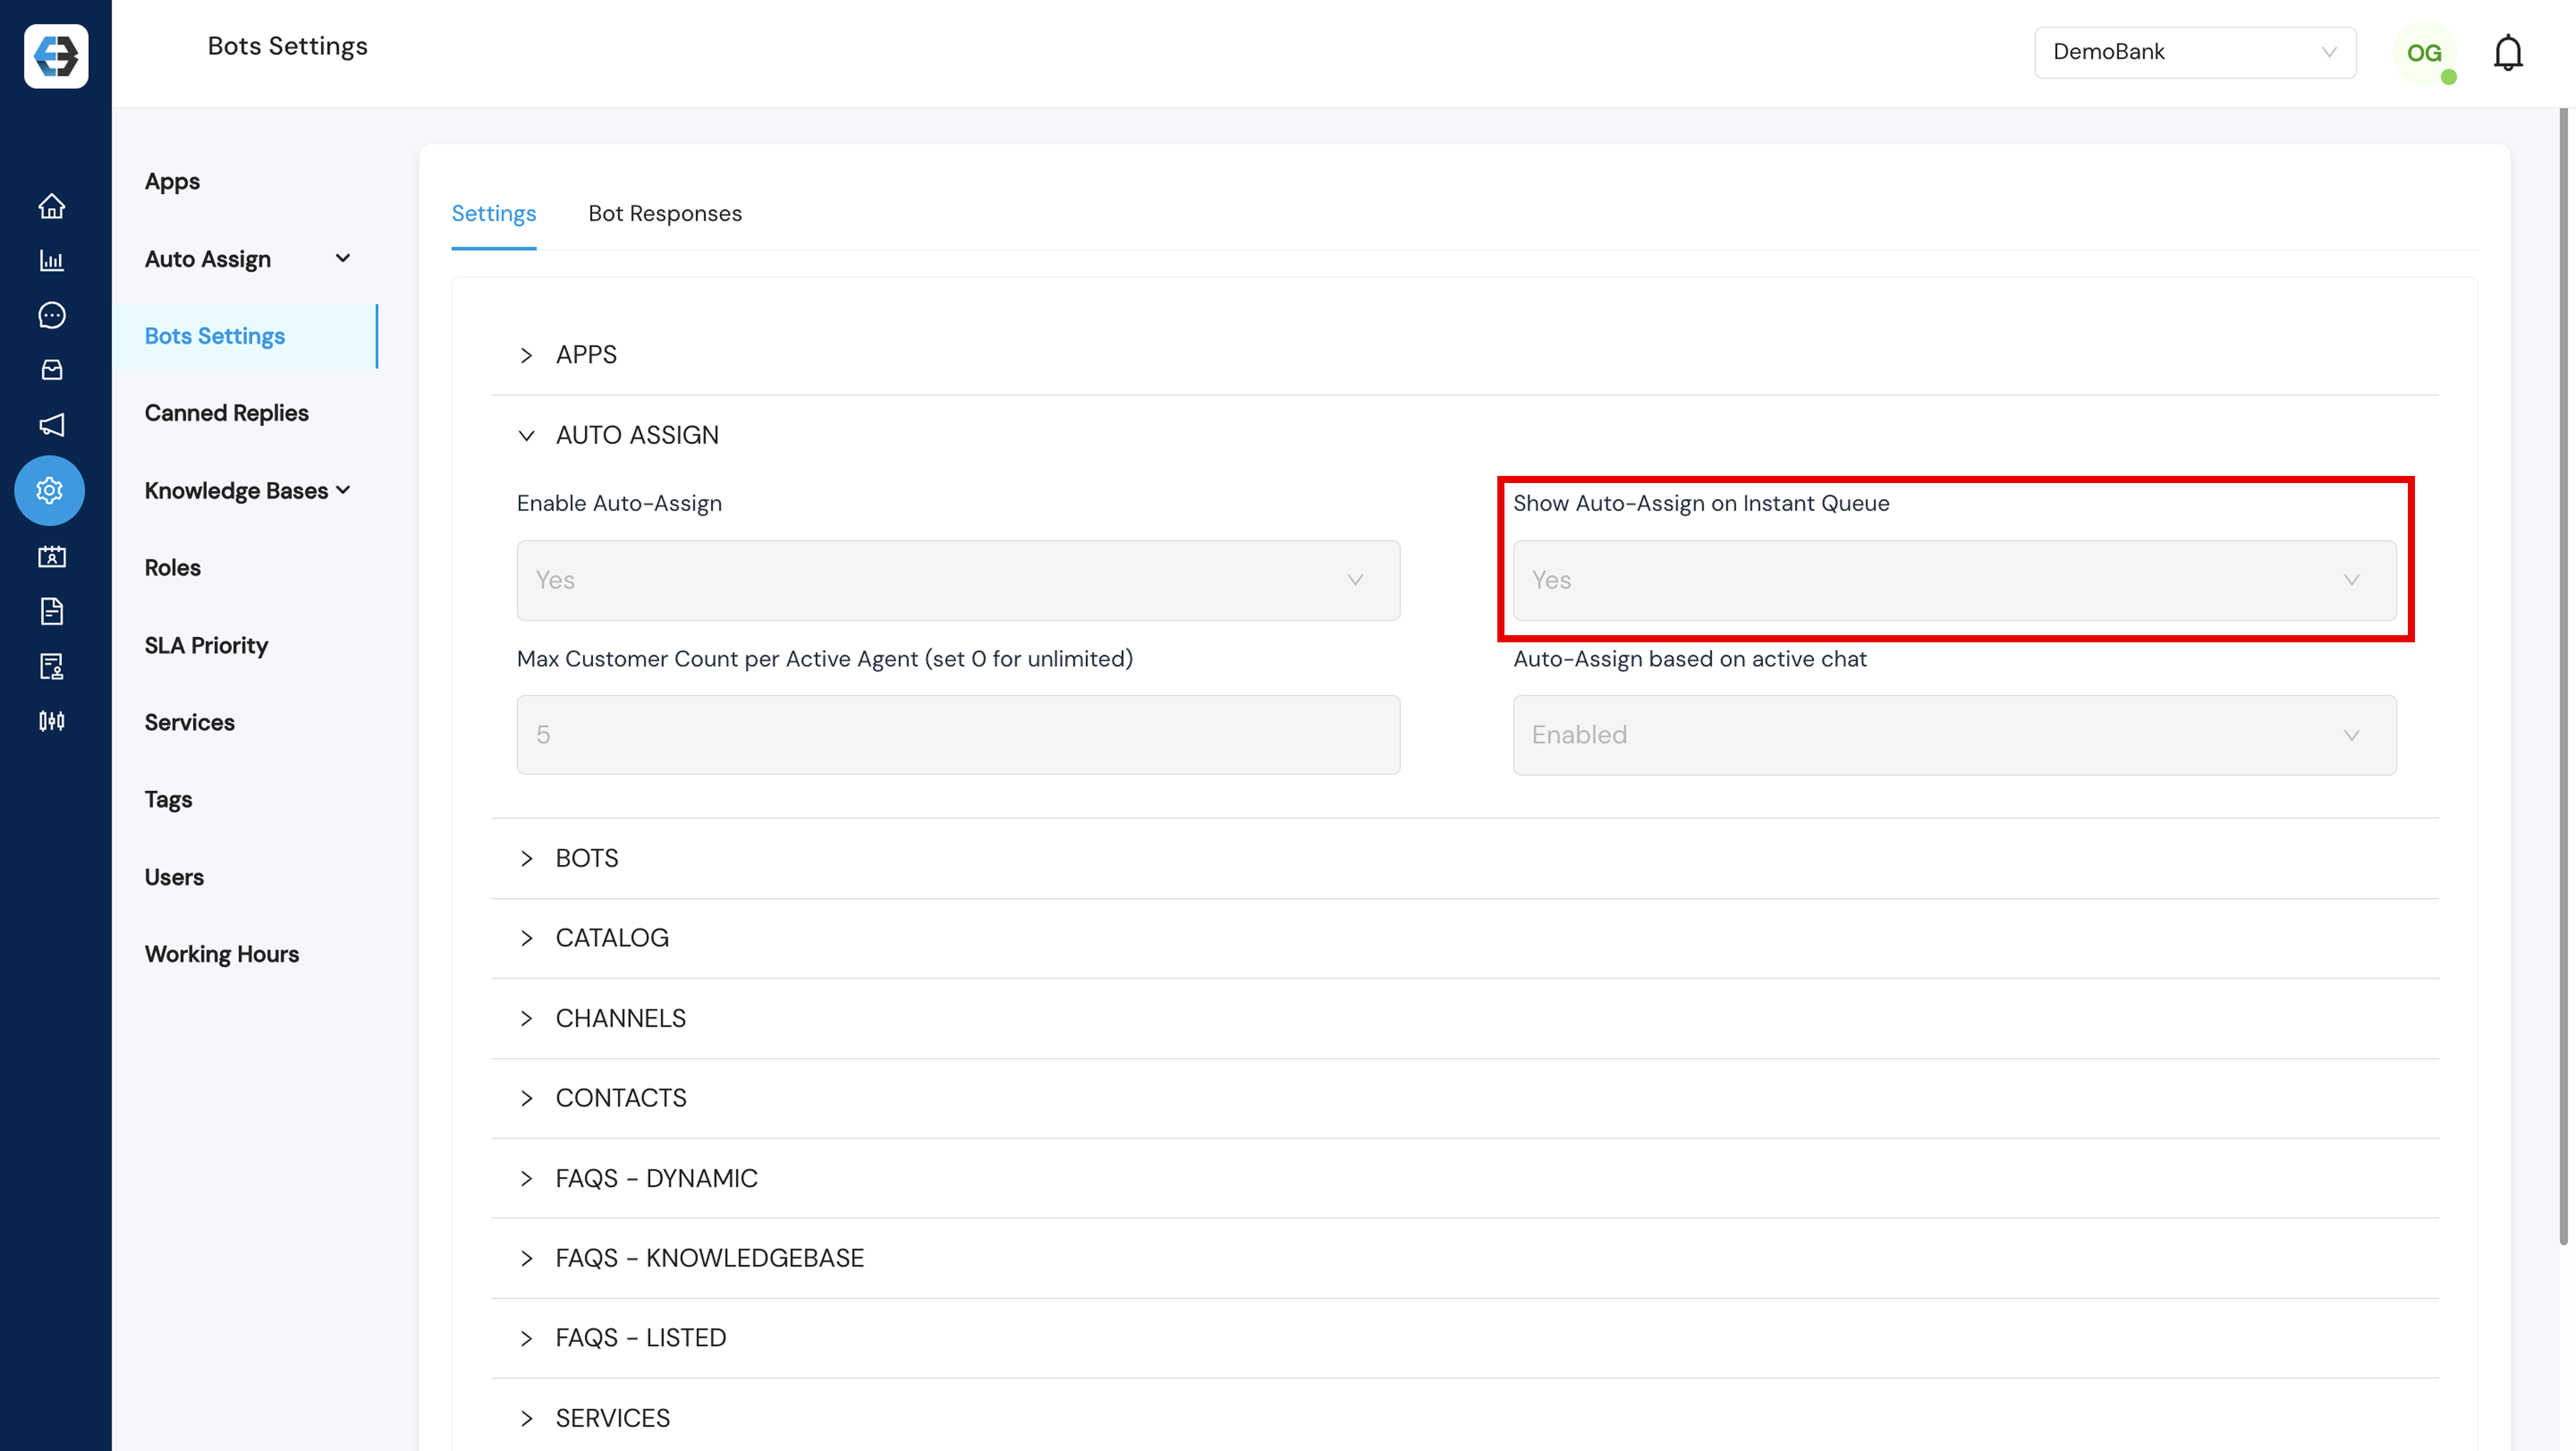Open Canned Replies settings
The height and width of the screenshot is (1451, 2576).
(227, 413)
